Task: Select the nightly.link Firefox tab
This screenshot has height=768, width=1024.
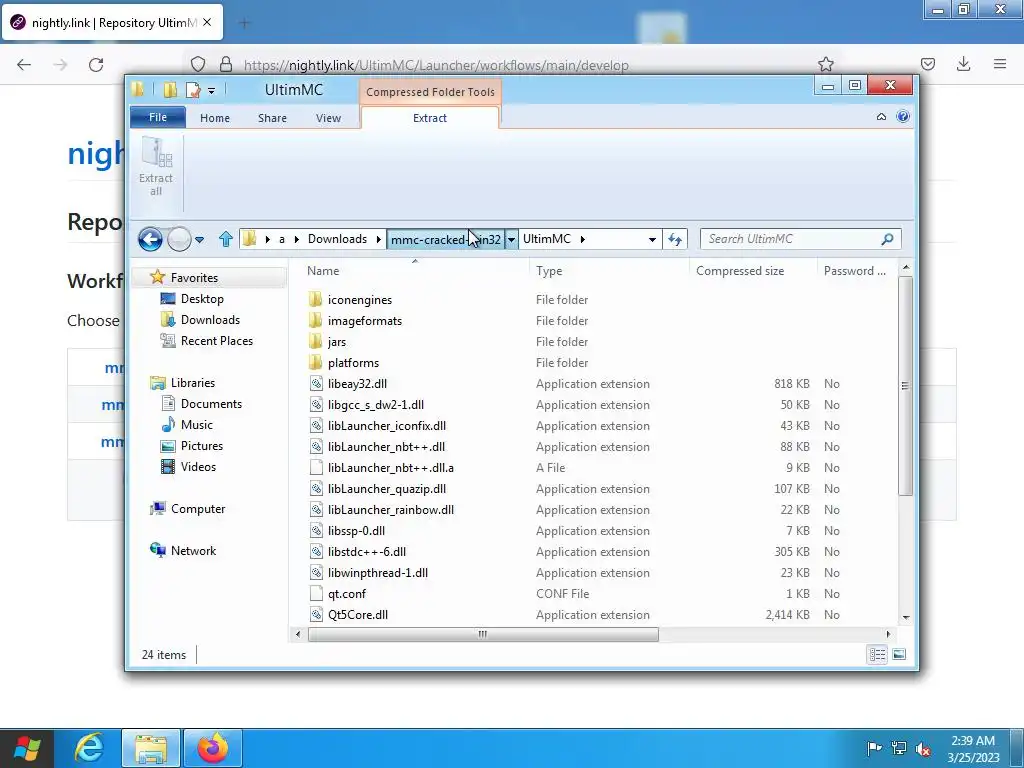Action: tap(112, 23)
